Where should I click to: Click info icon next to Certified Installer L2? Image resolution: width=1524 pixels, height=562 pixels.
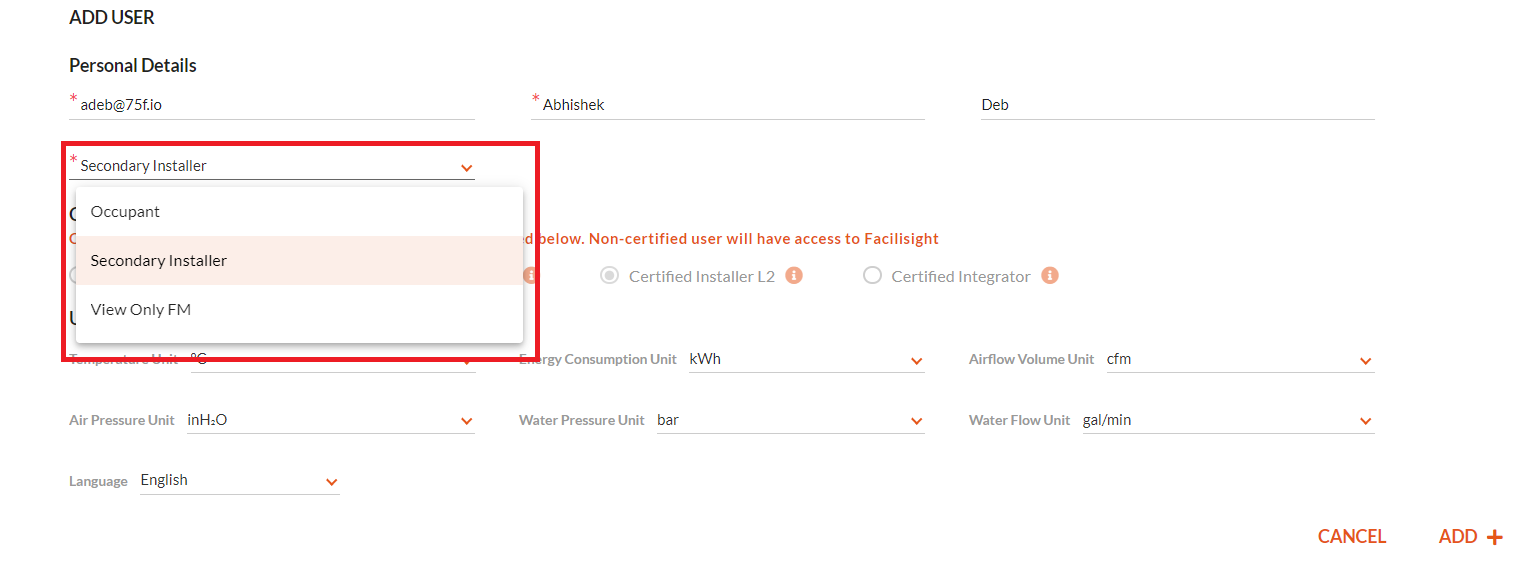point(794,275)
